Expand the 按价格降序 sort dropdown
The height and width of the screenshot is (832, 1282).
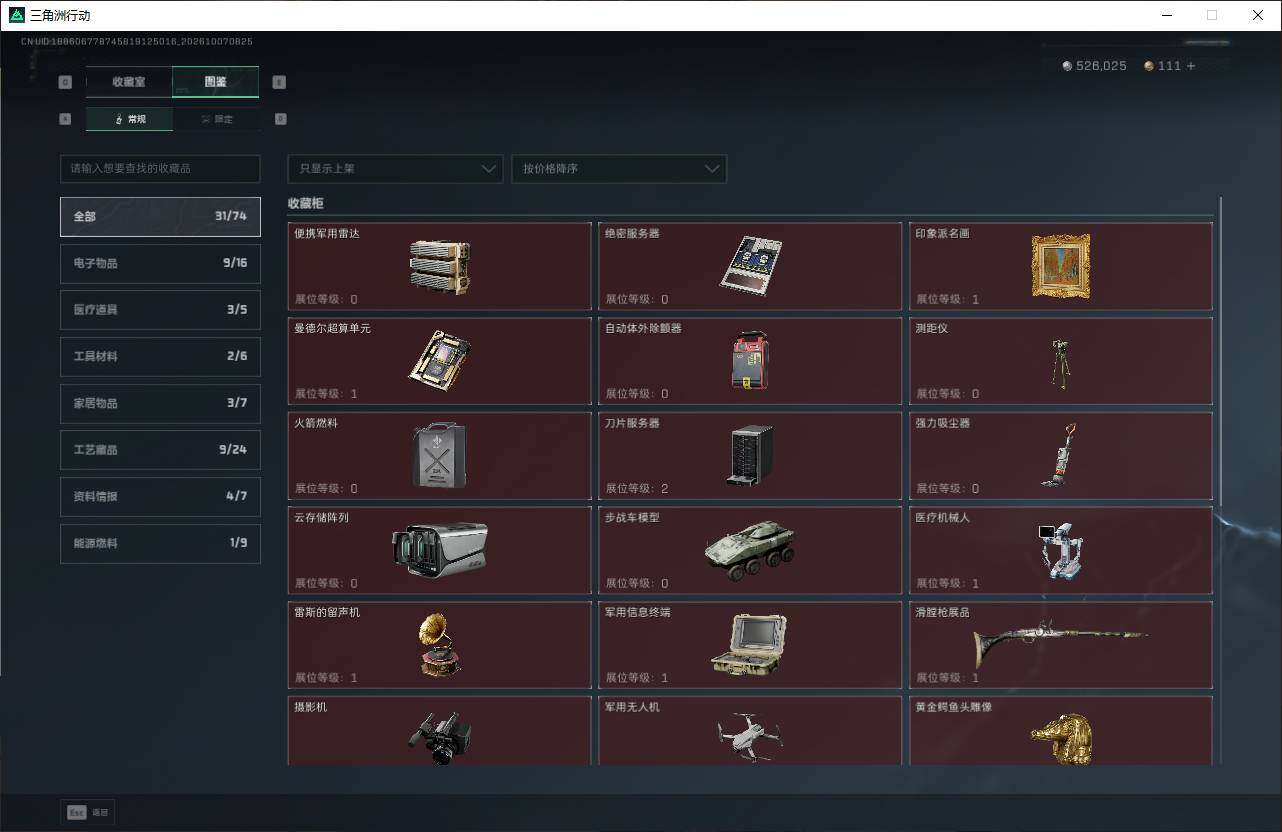(x=619, y=169)
